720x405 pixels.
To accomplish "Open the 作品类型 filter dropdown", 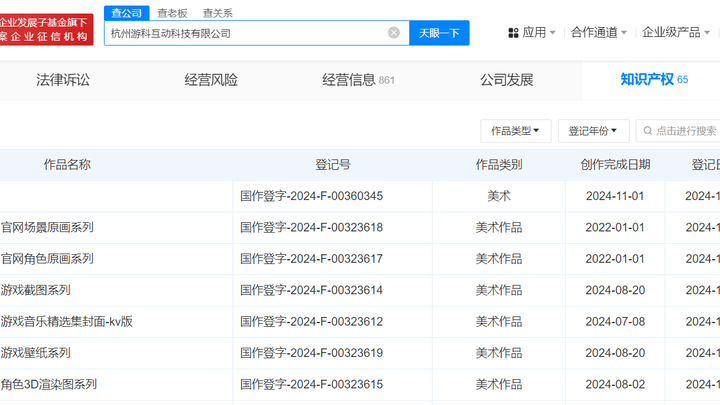I will click(x=515, y=131).
